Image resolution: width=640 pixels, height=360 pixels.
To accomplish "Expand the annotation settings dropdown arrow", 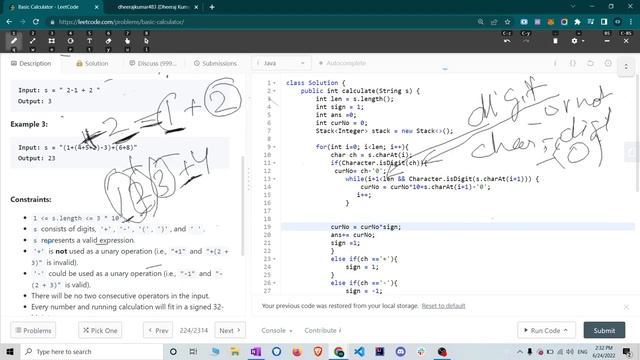I will [x=583, y=41].
